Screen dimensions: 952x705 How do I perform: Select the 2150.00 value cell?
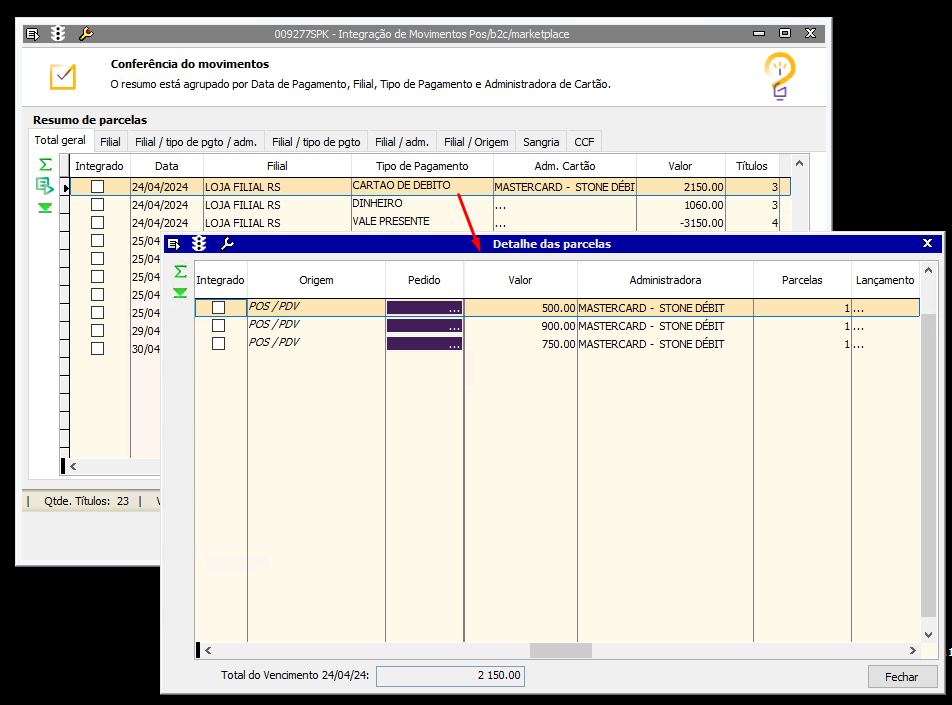pyautogui.click(x=681, y=187)
